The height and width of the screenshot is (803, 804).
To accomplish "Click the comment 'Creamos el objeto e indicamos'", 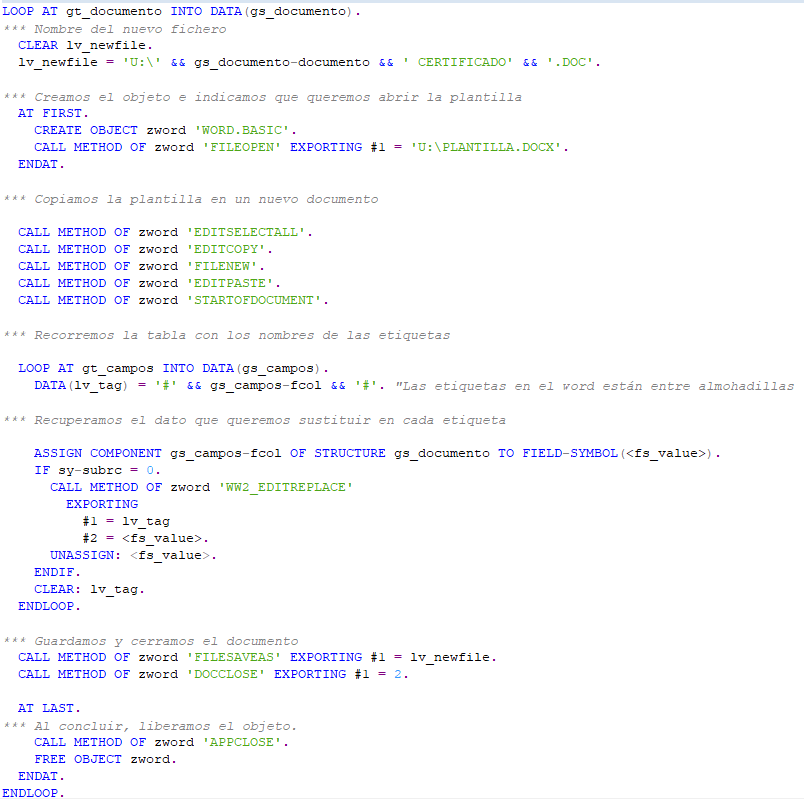I will (262, 97).
